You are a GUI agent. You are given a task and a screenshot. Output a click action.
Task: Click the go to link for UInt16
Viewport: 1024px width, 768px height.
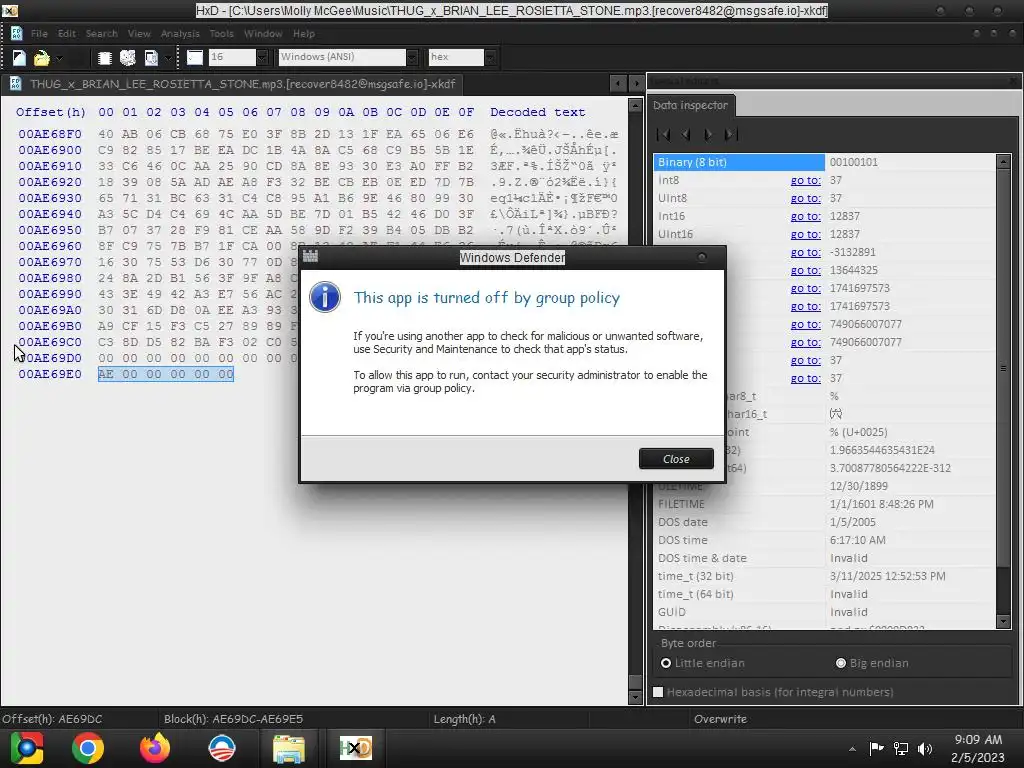click(805, 234)
